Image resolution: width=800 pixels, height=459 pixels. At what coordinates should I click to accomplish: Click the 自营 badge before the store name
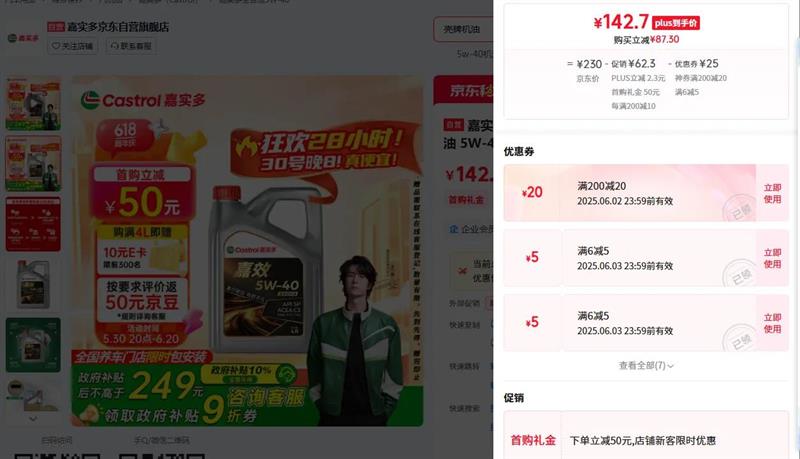(x=56, y=27)
